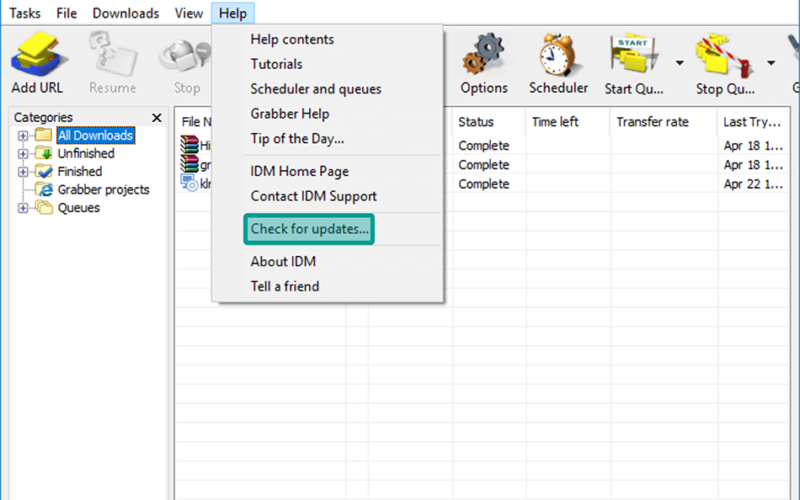Click the second row's Apr 18 date
Viewport: 800px width, 500px height.
[x=753, y=165]
